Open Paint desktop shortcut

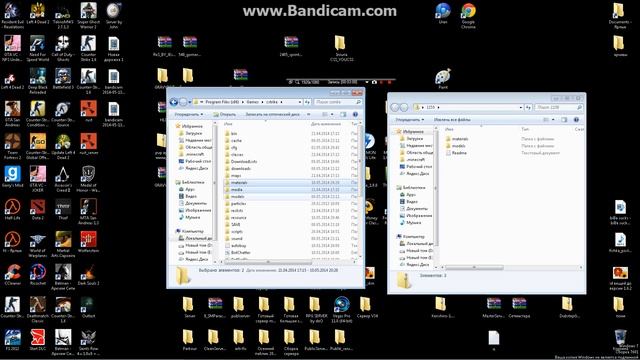(443, 78)
